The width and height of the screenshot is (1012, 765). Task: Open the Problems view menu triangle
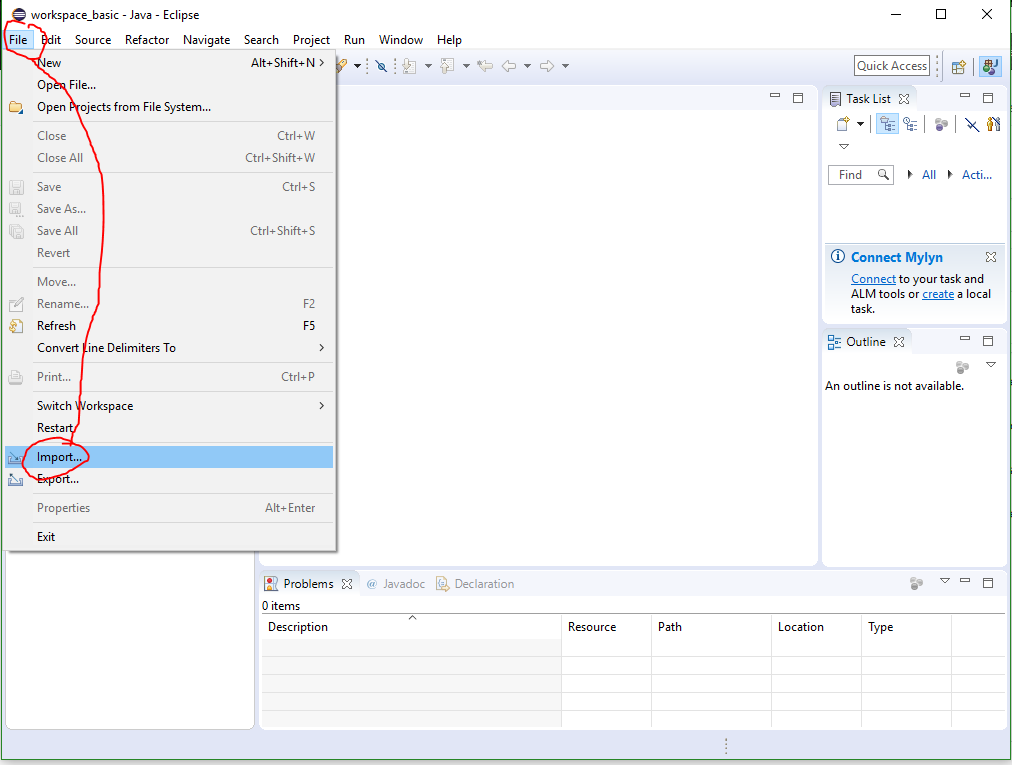pos(945,581)
